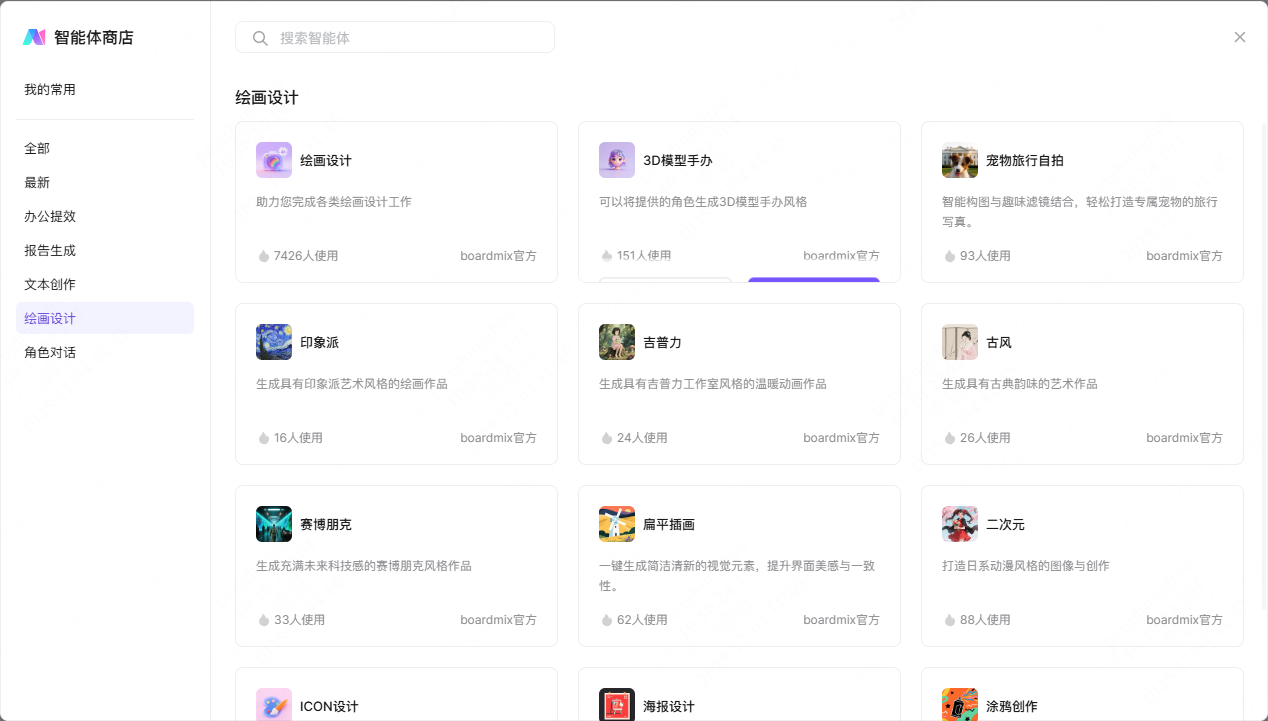Click the flame icon beside 62人使用
This screenshot has width=1268, height=721.
[607, 620]
